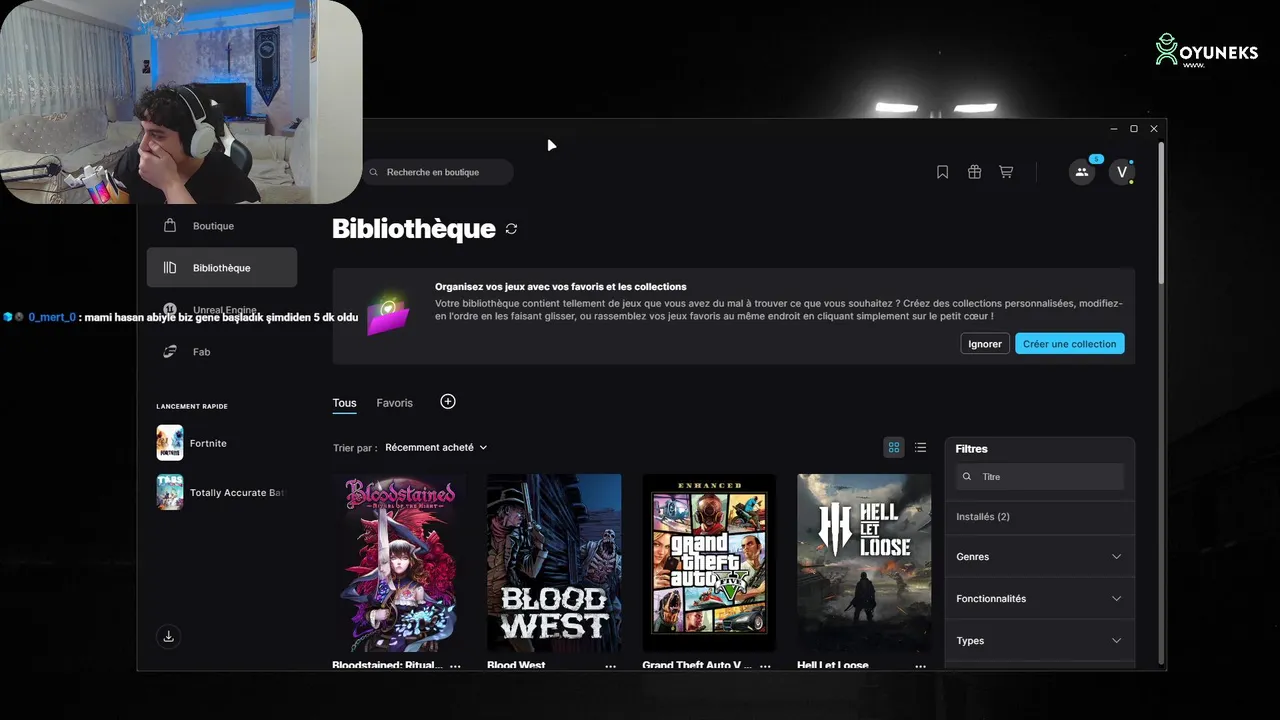Screen dimensions: 1280x720
Task: Open the Grand Theft Auto V cover
Action: tap(709, 563)
